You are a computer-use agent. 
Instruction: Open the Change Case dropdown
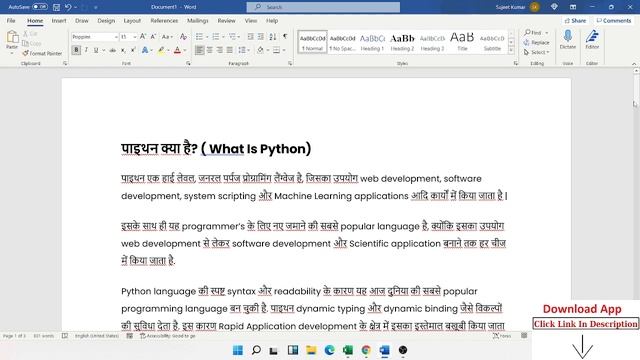point(167,37)
